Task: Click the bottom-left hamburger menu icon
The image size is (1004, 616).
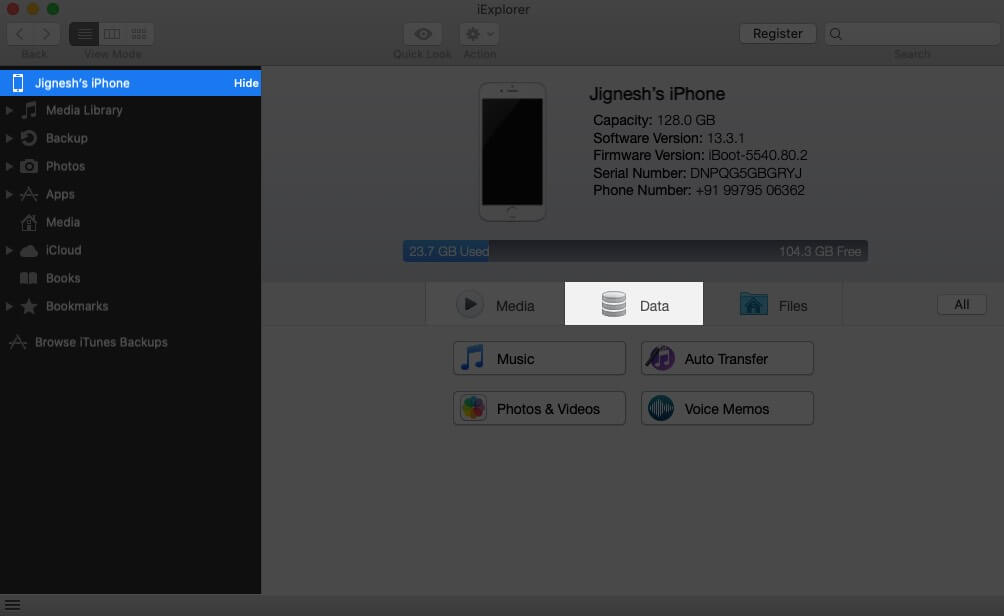Action: 12,605
